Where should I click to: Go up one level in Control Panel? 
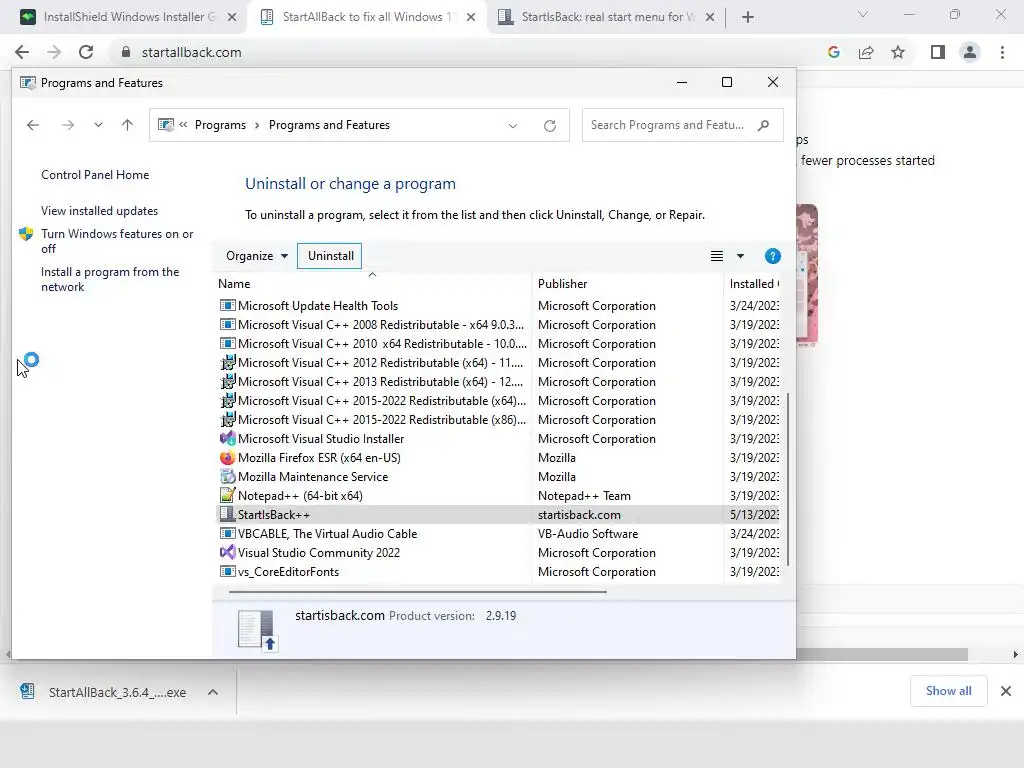click(127, 125)
